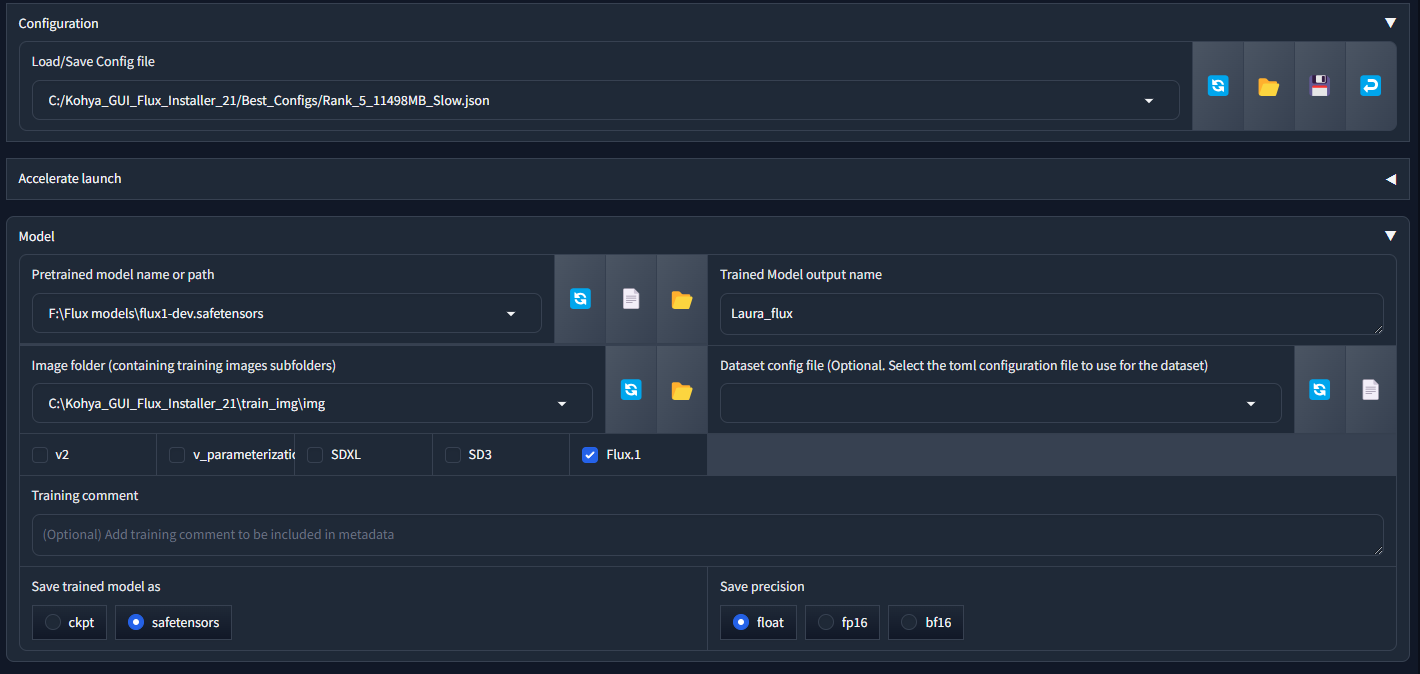This screenshot has width=1420, height=674.
Task: Refresh pretrained model path list
Action: 580,299
